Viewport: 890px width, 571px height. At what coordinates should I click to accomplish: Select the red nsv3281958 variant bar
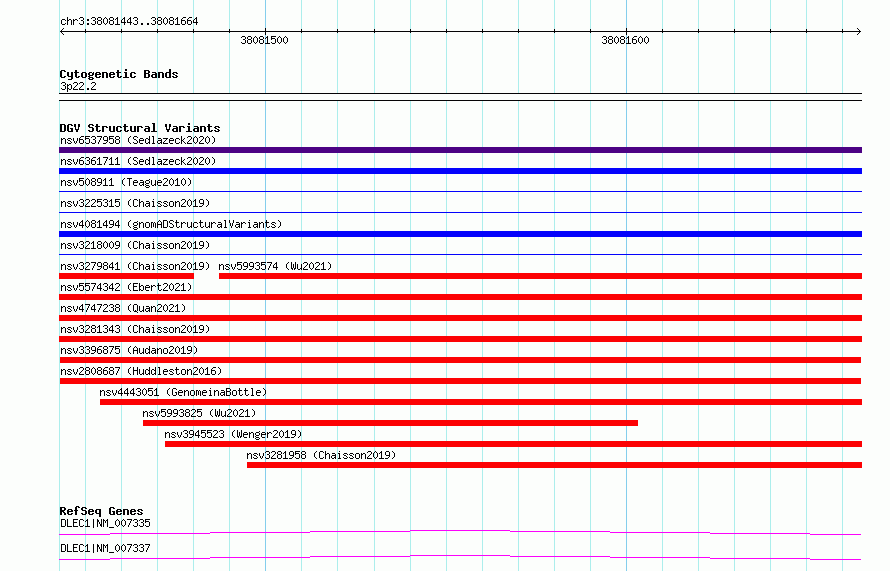555,465
